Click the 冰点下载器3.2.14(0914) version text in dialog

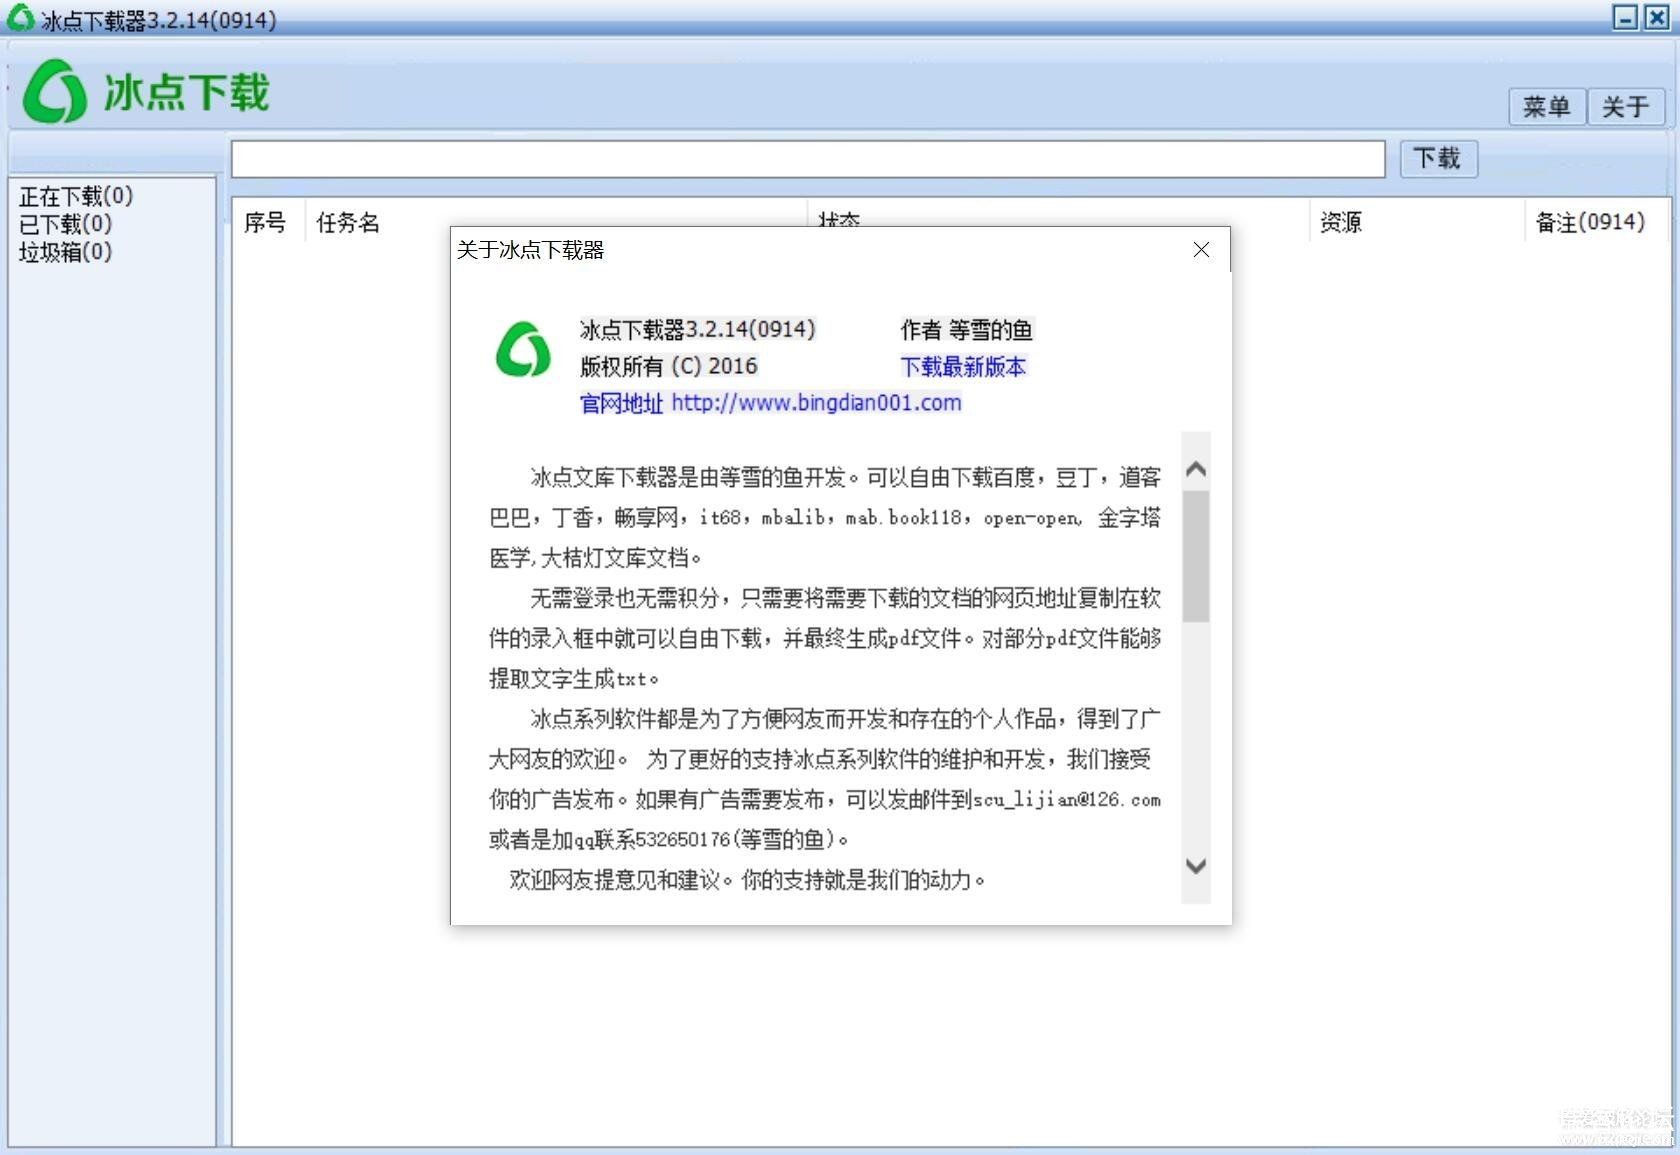[x=698, y=329]
